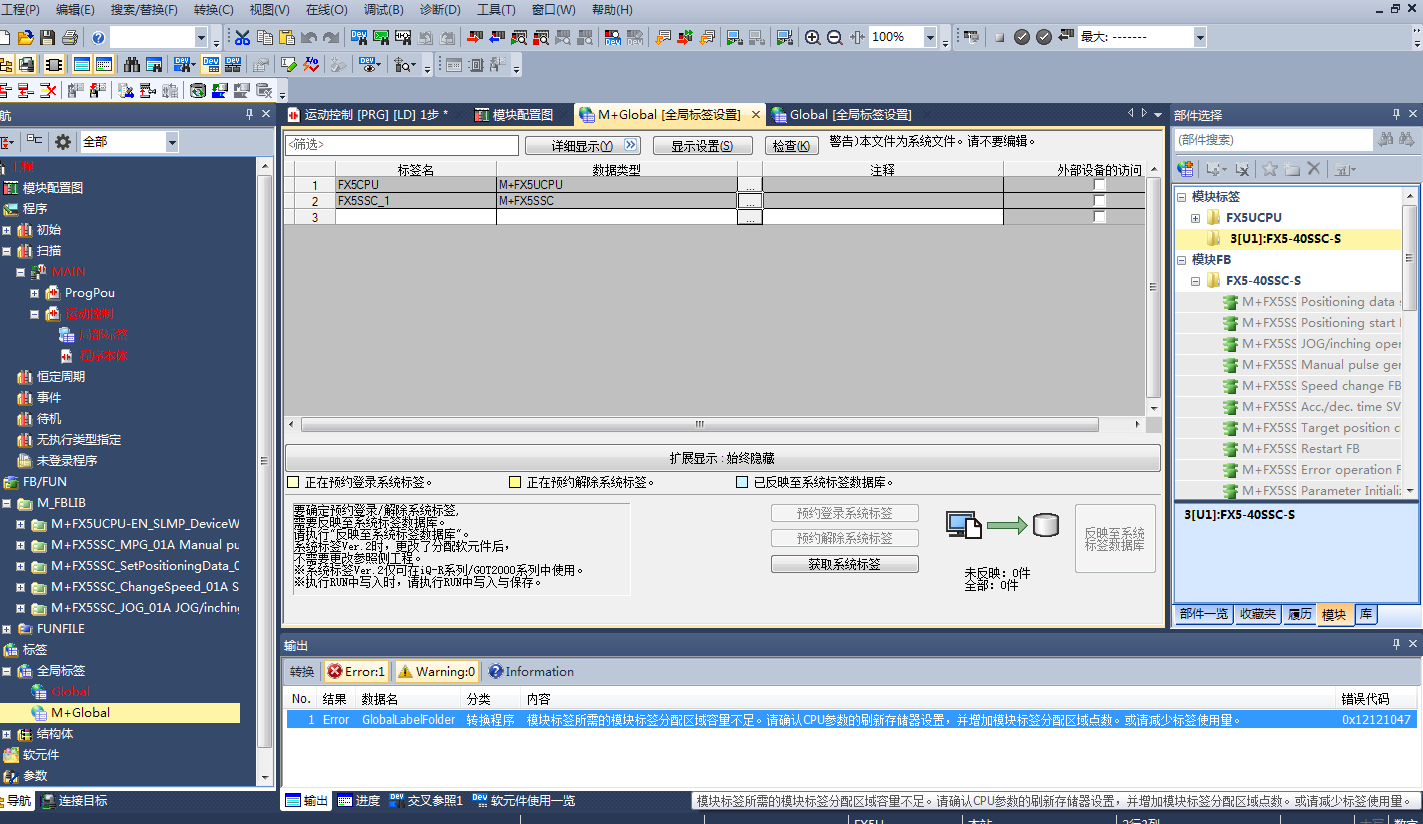The width and height of the screenshot is (1423, 824).
Task: Click the horizontal scrollbar under the label table
Action: tap(700, 424)
